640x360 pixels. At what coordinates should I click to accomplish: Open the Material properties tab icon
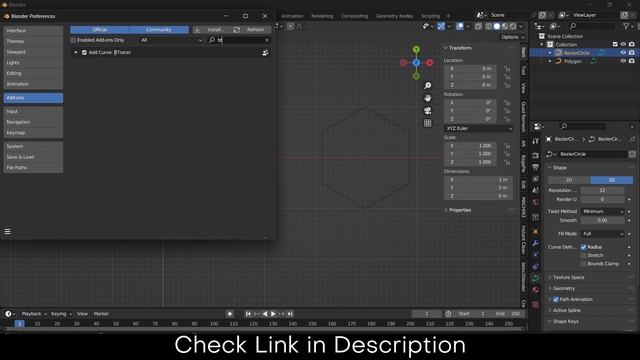pyautogui.click(x=536, y=290)
